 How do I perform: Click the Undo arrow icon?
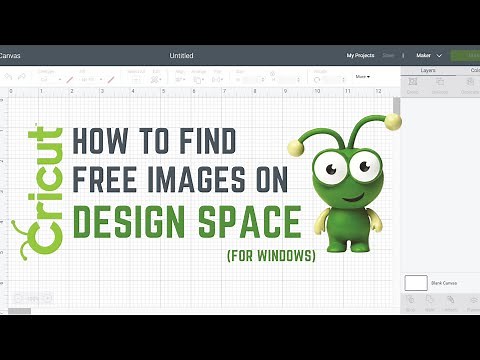[8, 77]
